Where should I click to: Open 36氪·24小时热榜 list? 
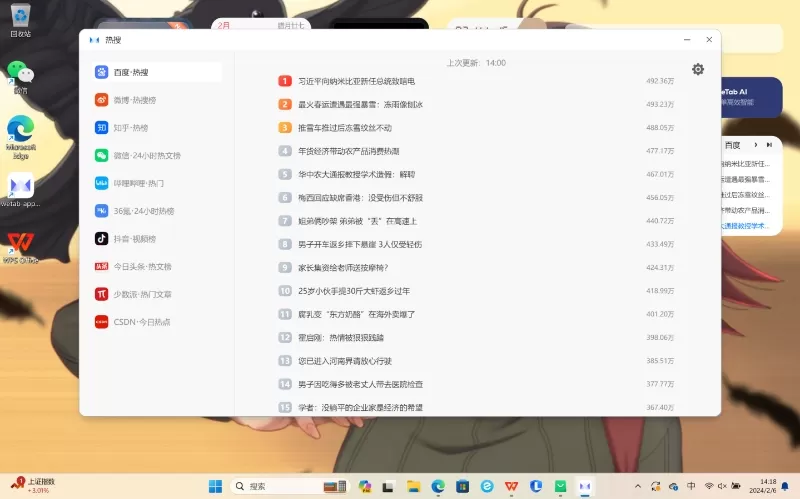click(x=140, y=211)
